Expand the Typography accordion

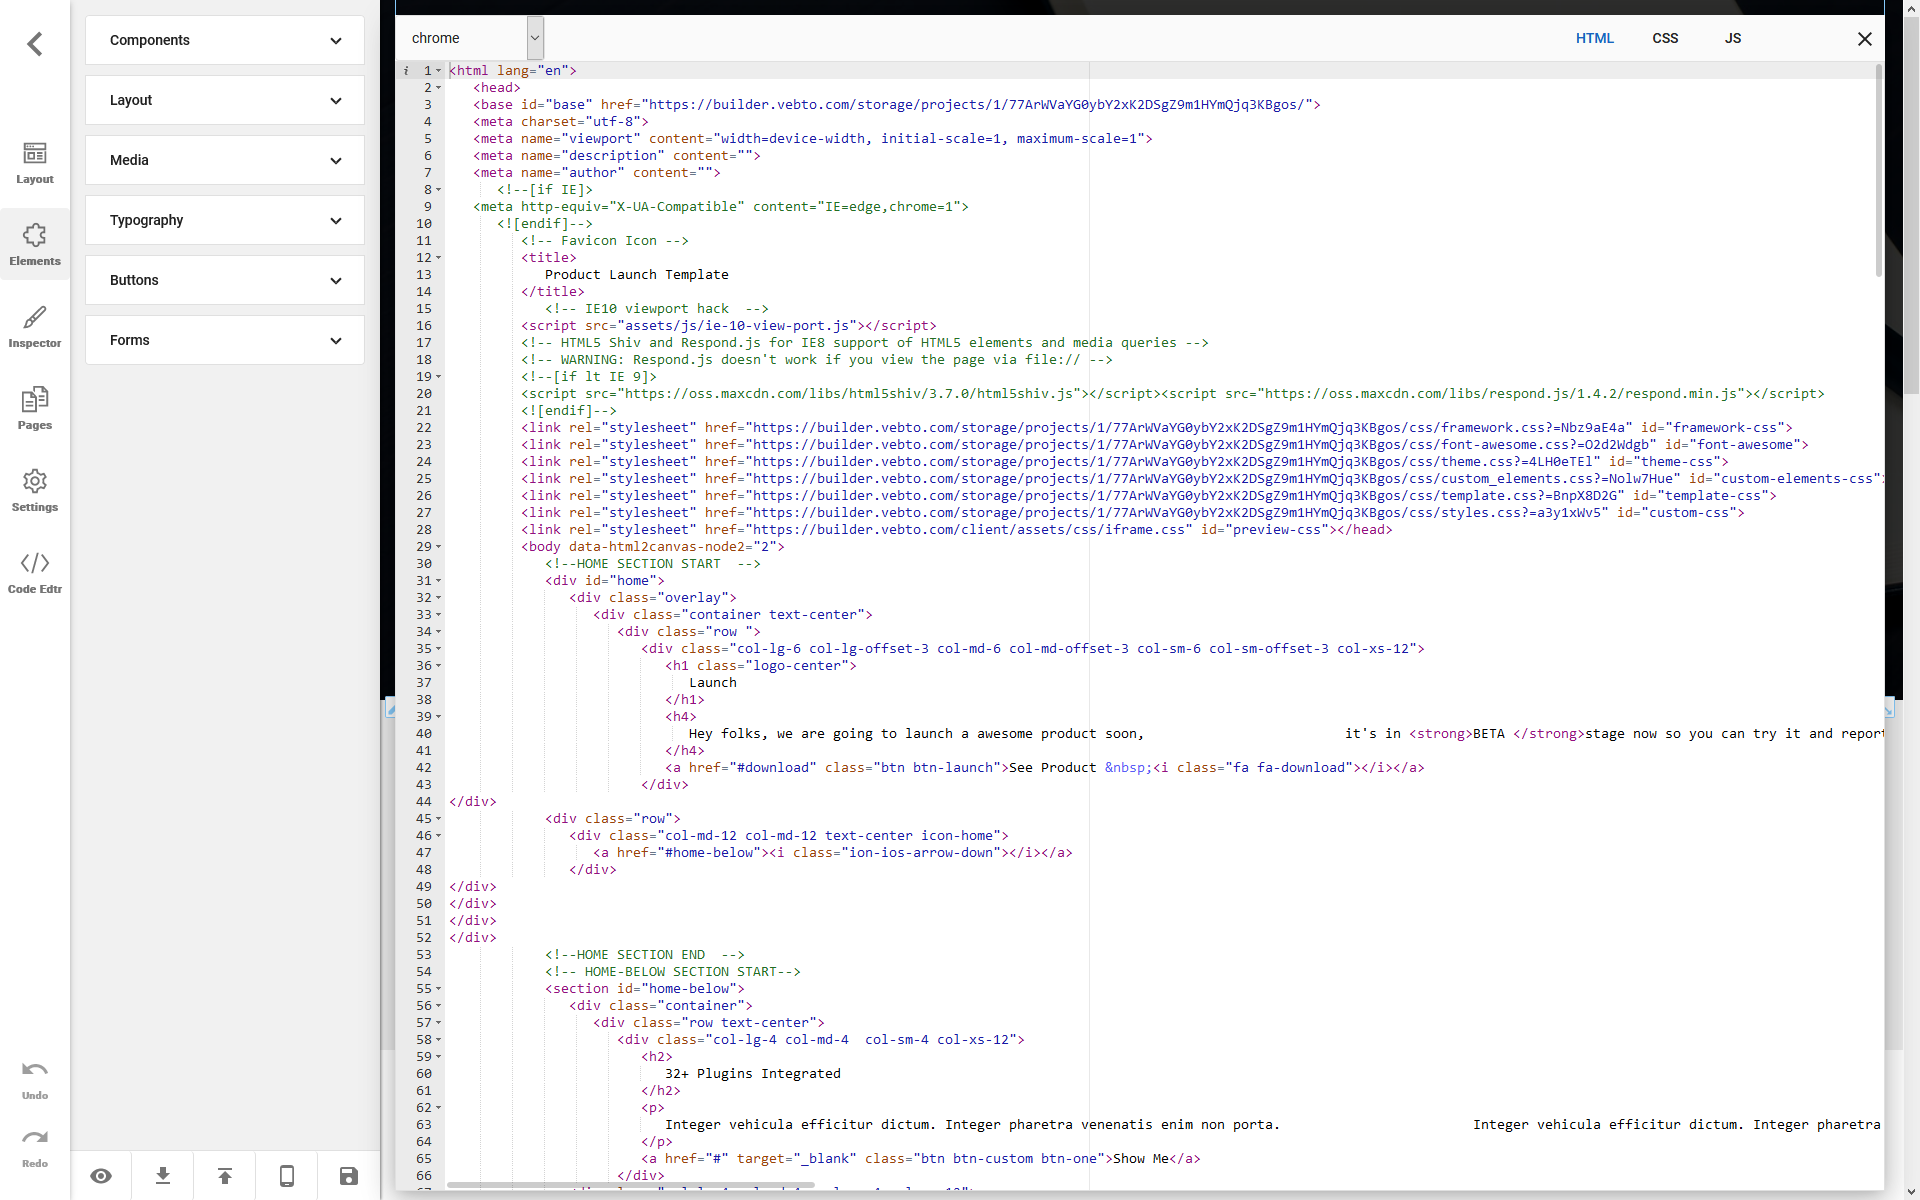[225, 220]
